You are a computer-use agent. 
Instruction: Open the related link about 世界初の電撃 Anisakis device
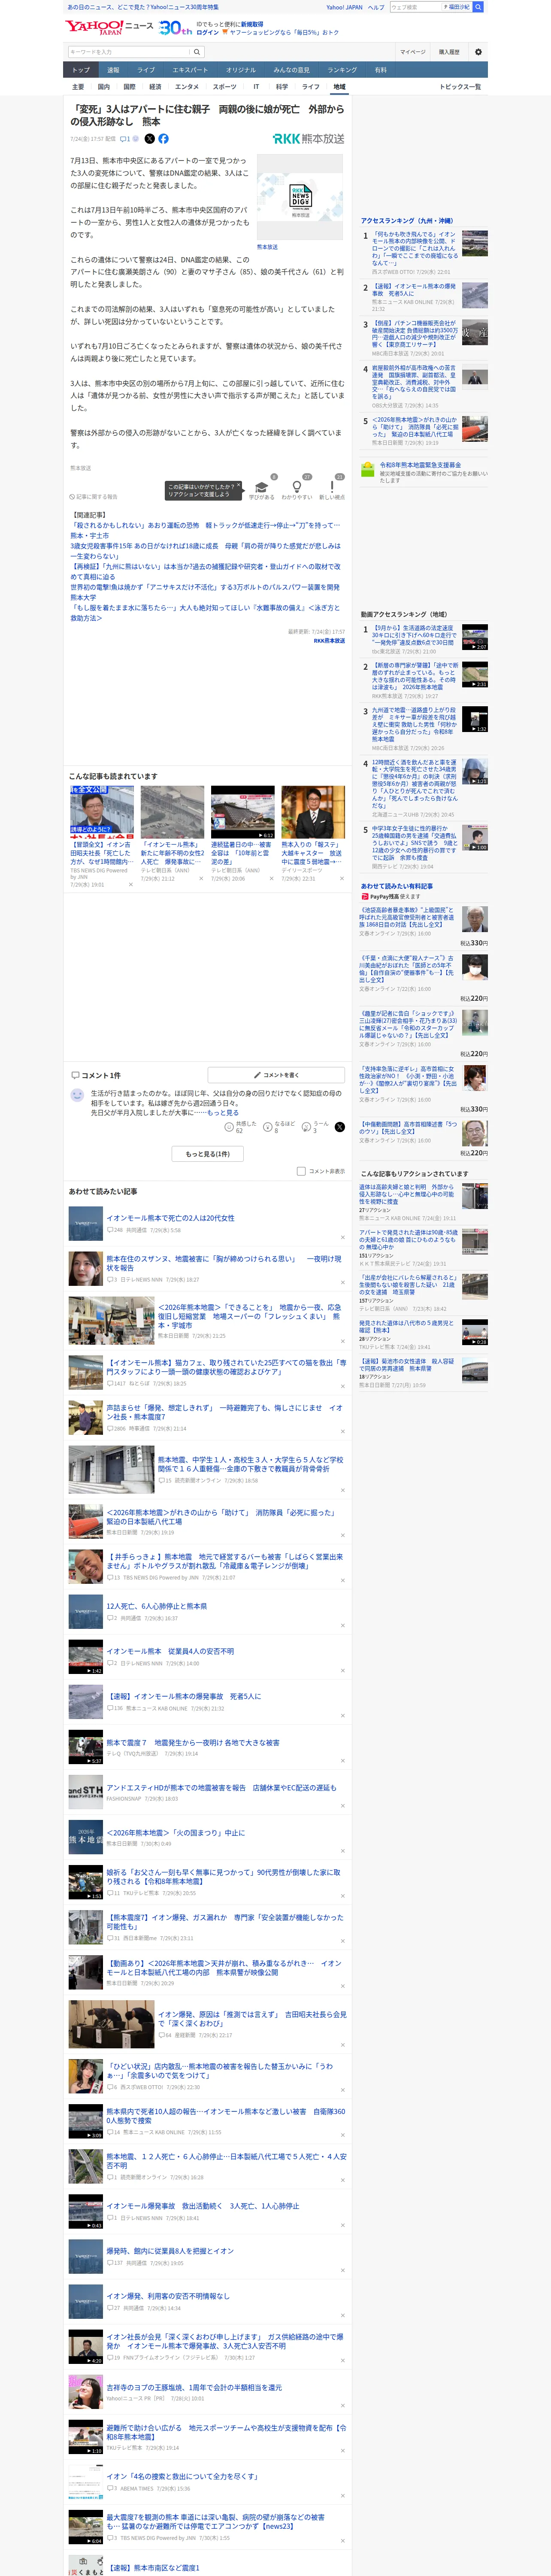coord(205,592)
